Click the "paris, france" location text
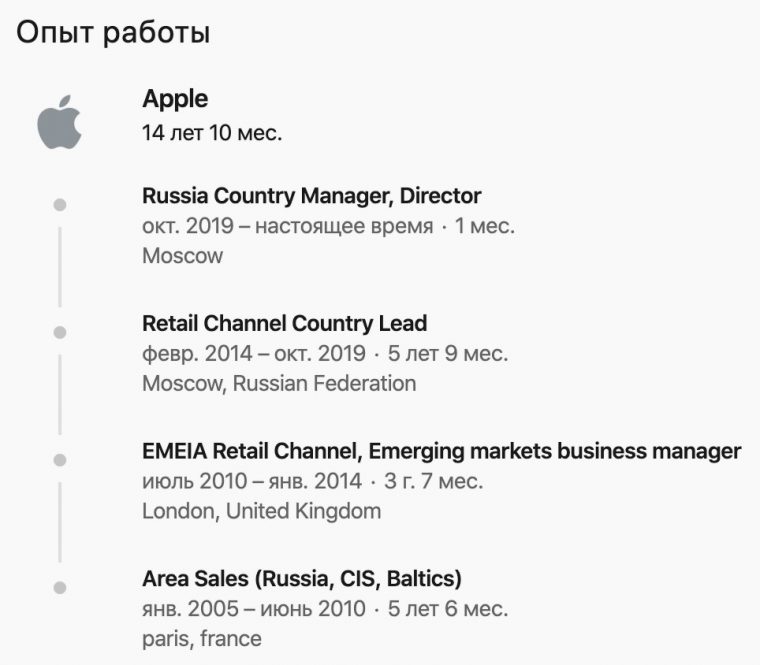Image resolution: width=760 pixels, height=665 pixels. click(201, 638)
